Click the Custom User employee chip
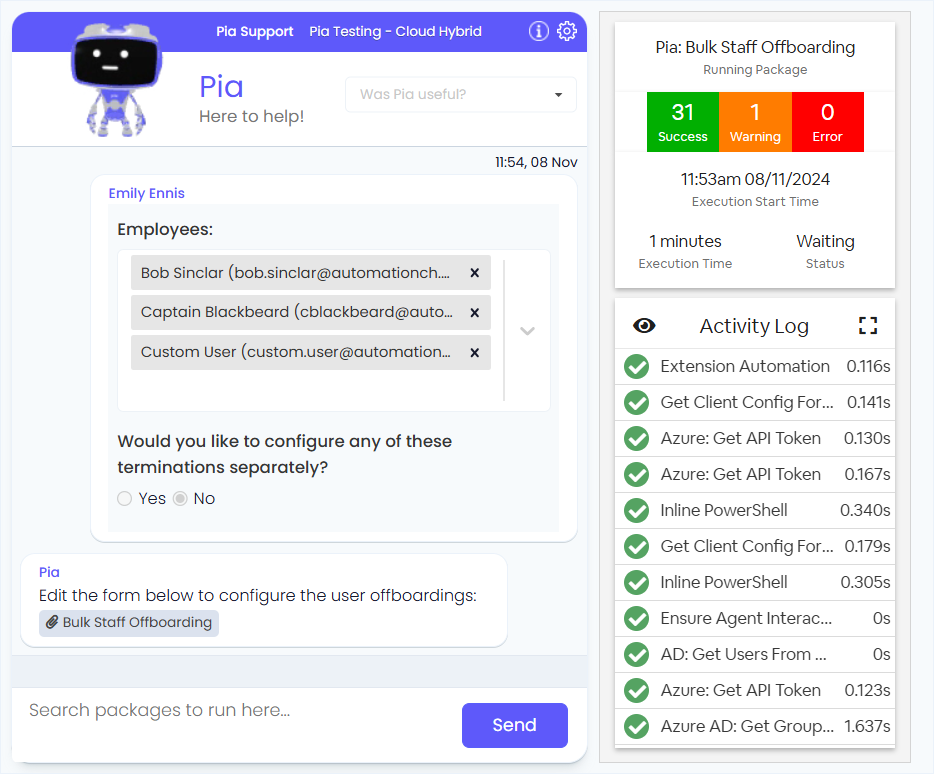The image size is (934, 774). pyautogui.click(x=311, y=353)
